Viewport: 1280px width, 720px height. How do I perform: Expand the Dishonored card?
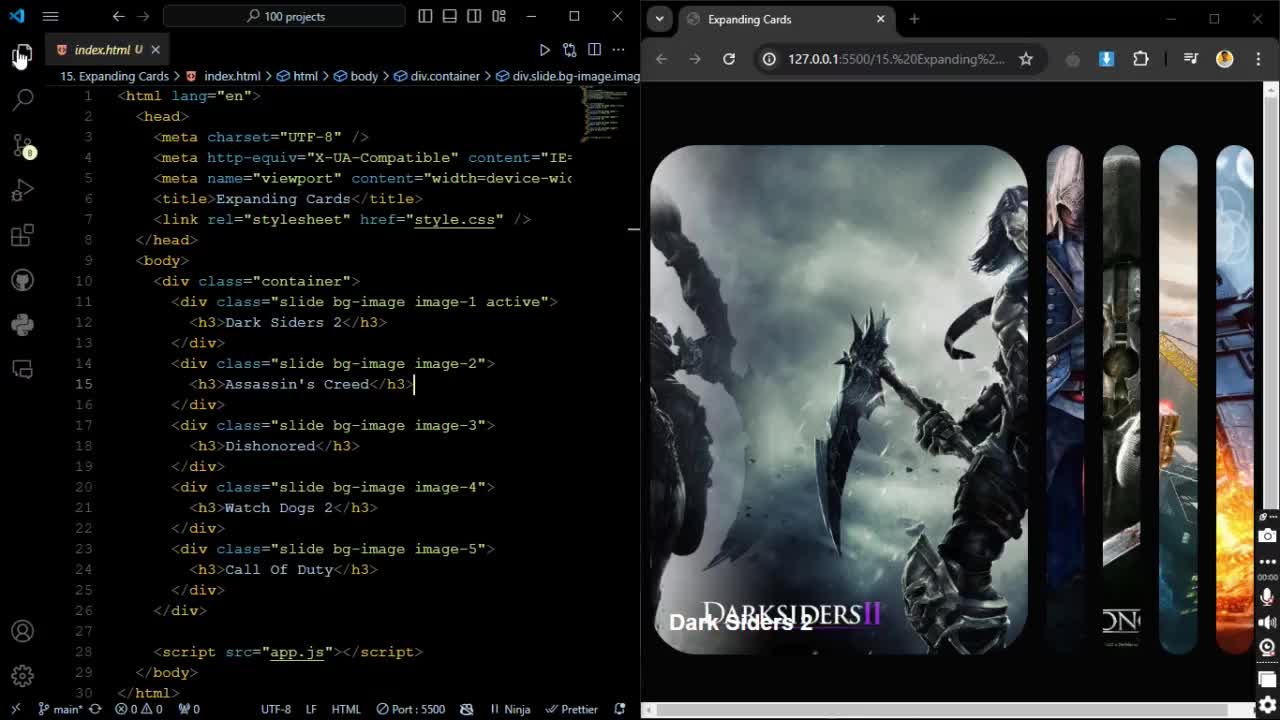pyautogui.click(x=1121, y=400)
